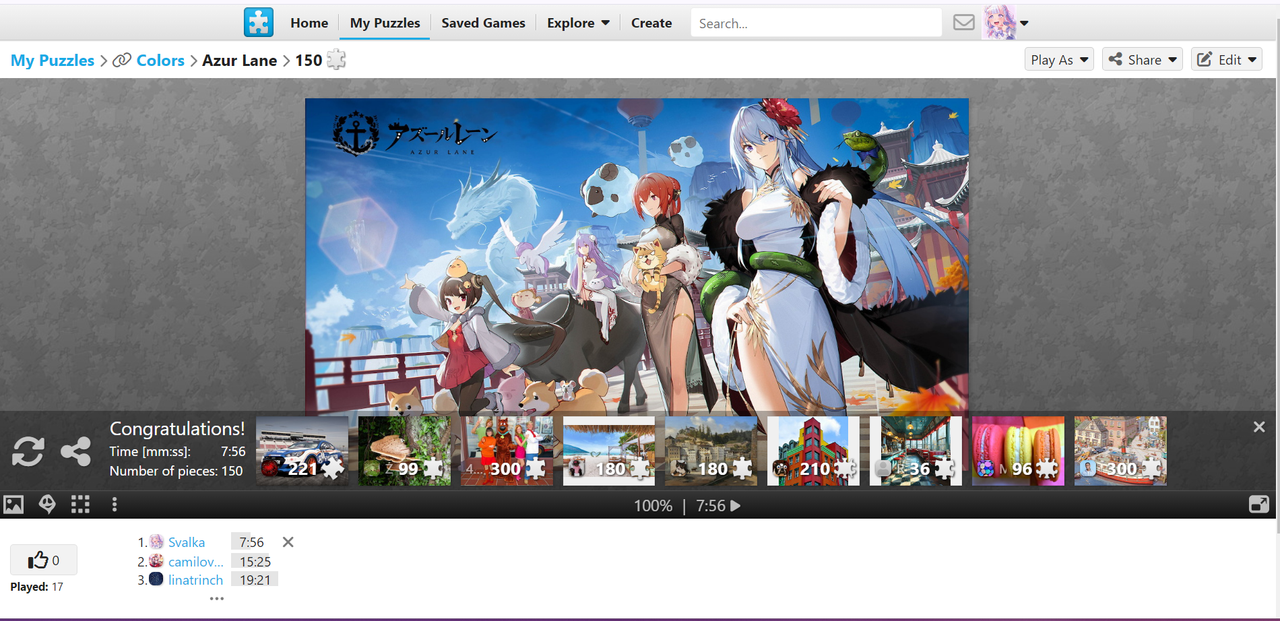Focus the Search input field

[x=816, y=23]
